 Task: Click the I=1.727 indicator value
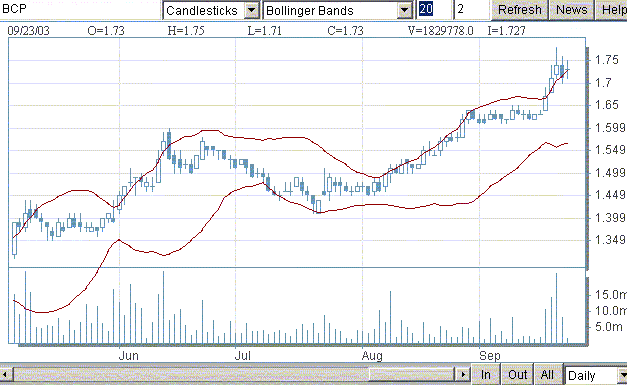click(x=506, y=31)
